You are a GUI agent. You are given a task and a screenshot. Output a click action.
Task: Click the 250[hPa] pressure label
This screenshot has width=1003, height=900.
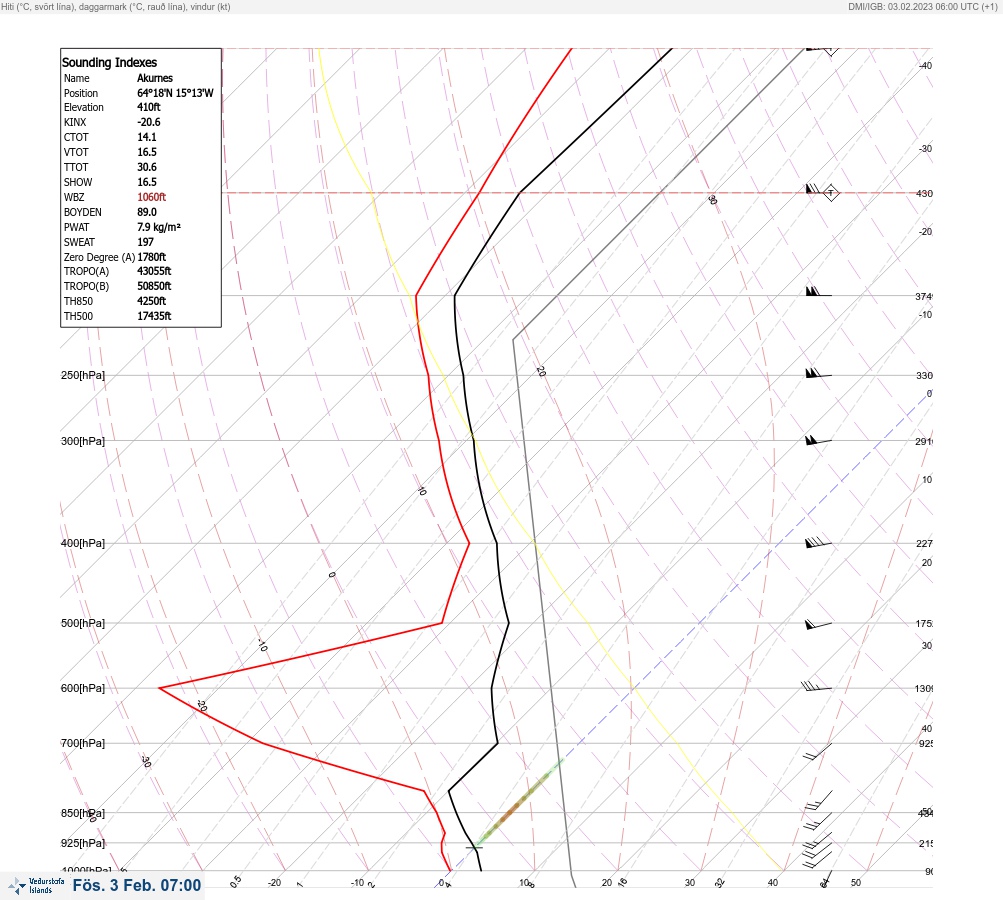(83, 375)
